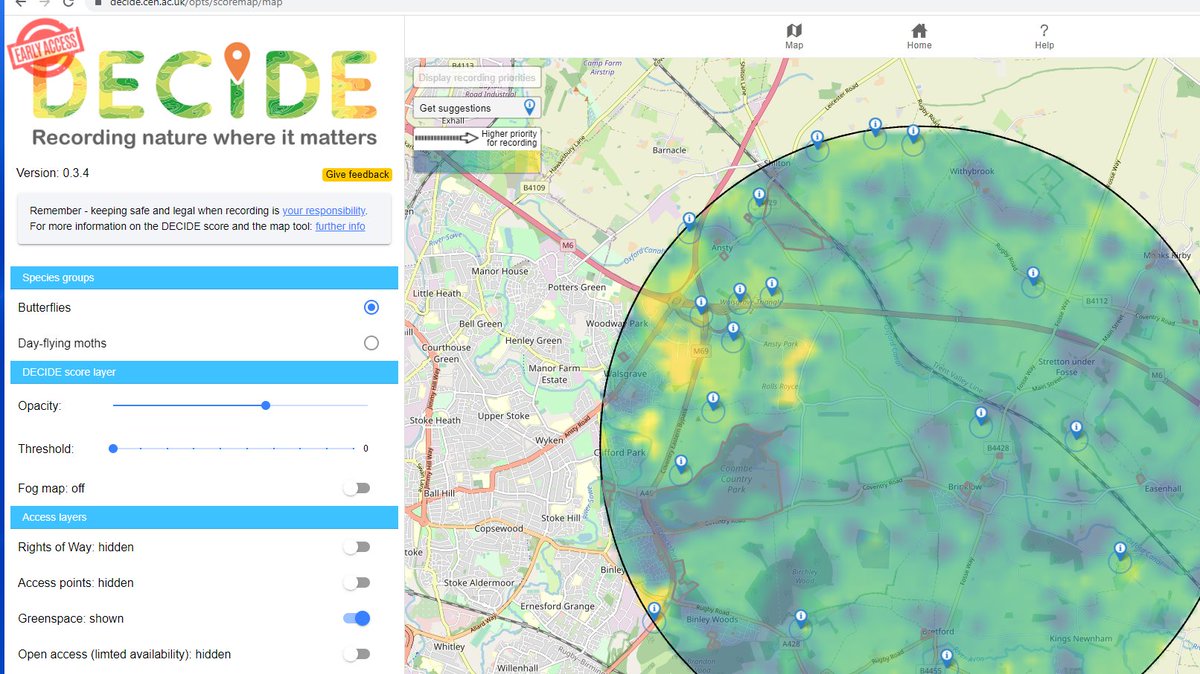Click the 'Recording nature where it matters' tagline
The height and width of the screenshot is (674, 1200).
[204, 137]
